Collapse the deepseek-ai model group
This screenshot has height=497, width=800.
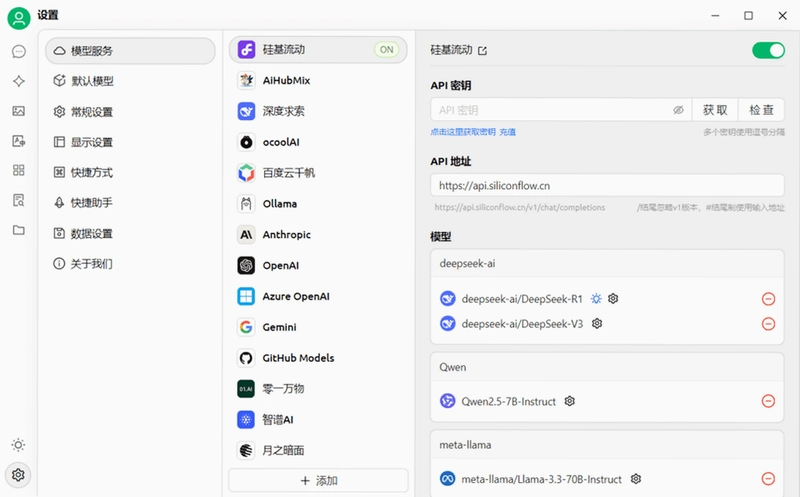(x=607, y=264)
